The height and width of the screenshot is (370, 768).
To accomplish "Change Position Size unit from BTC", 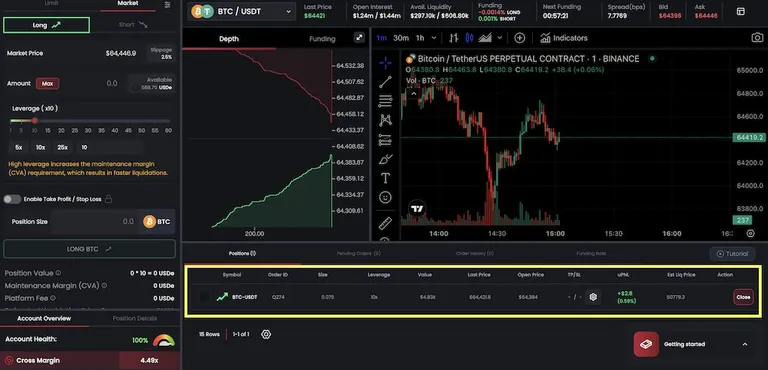I will tap(157, 222).
